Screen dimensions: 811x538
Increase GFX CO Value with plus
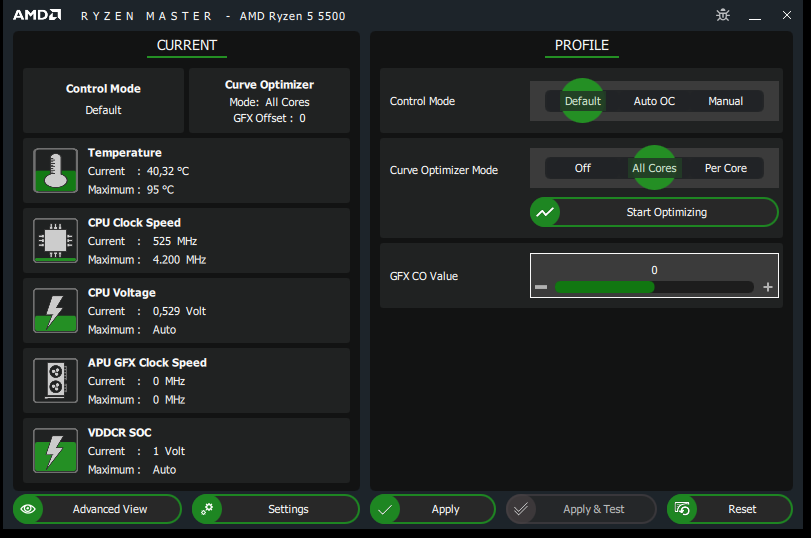768,287
